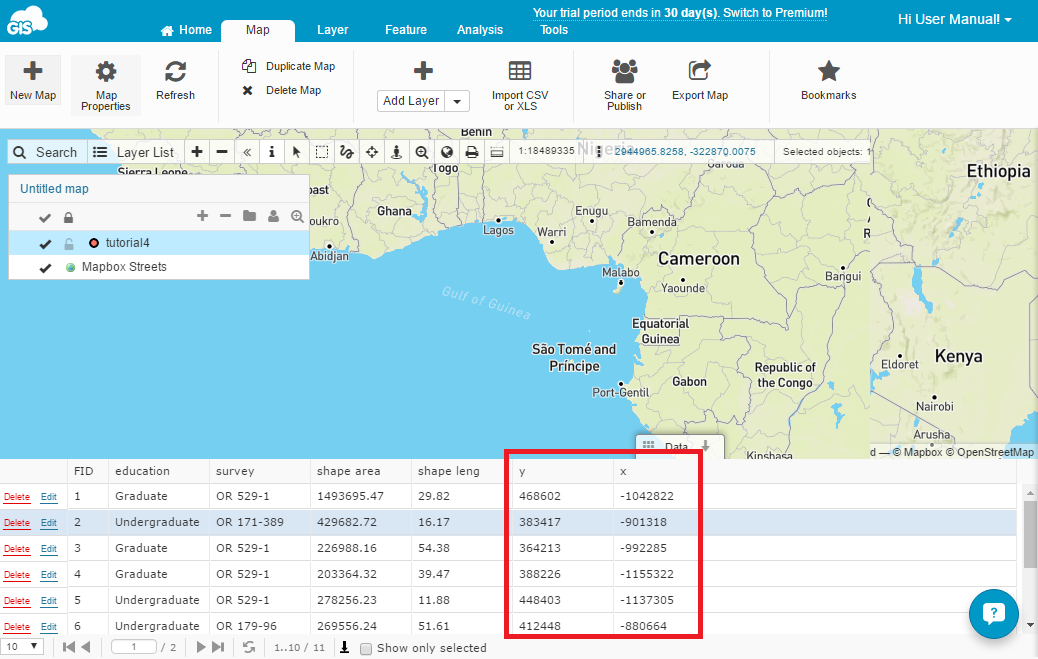The height and width of the screenshot is (659, 1038).
Task: Switch to the Layer tab
Action: click(332, 30)
